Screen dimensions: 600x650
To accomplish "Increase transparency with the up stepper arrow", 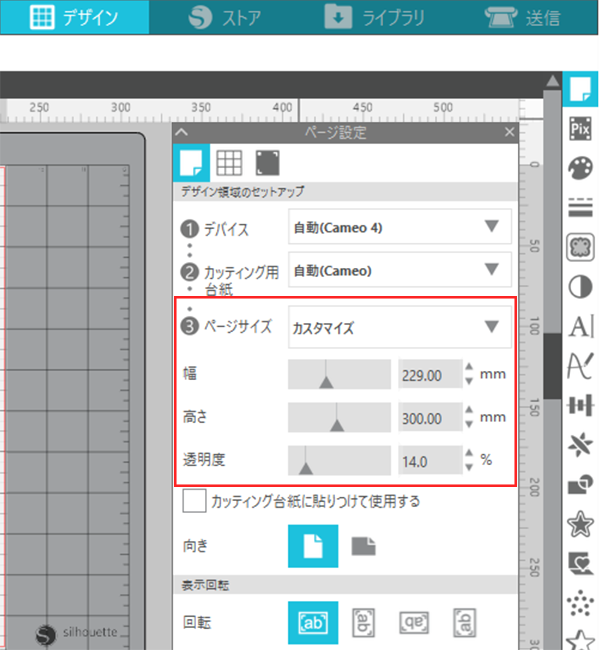I will pyautogui.click(x=469, y=453).
